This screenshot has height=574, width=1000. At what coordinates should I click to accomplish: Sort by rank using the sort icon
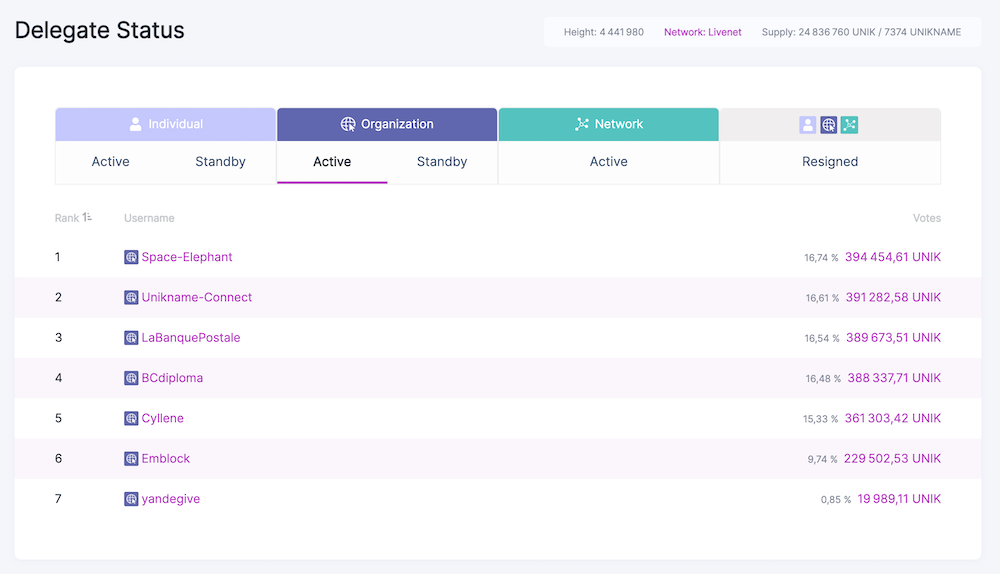click(x=87, y=217)
